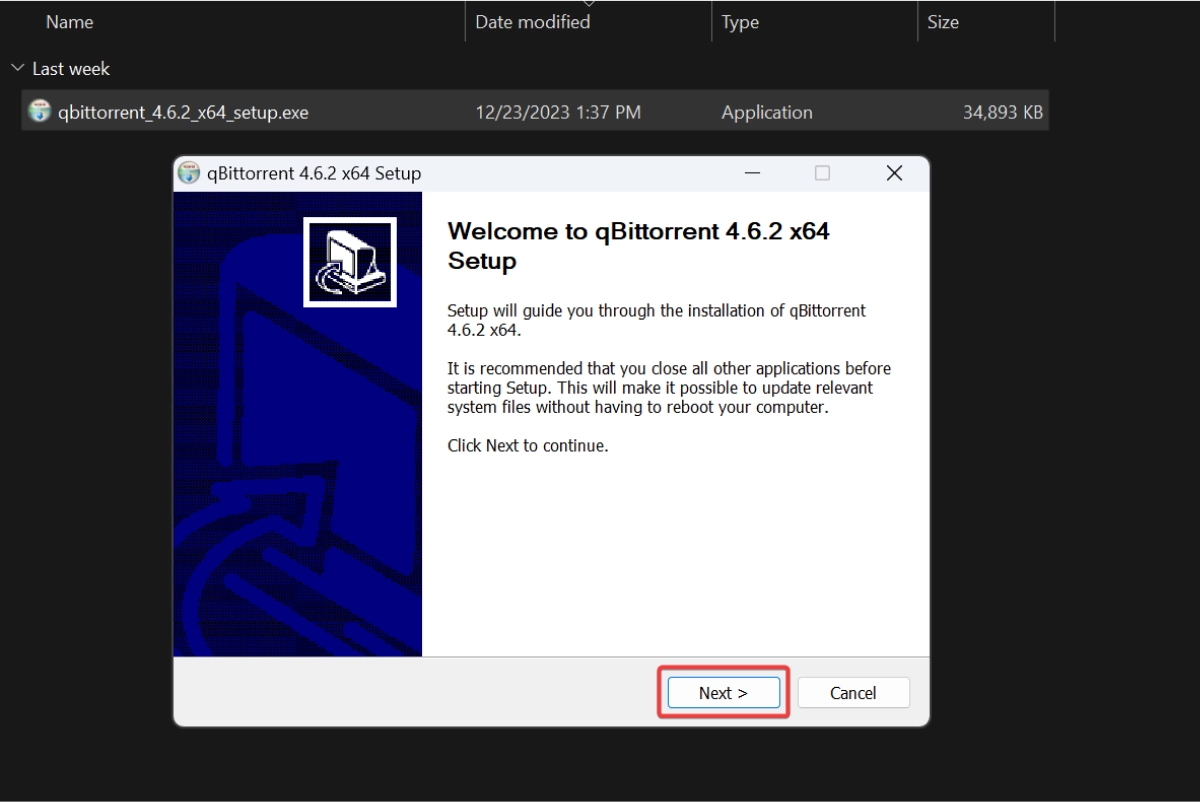Click the qBittorrent 4.6.2 x64 Setup title
The height and width of the screenshot is (802, 1200).
[x=314, y=173]
